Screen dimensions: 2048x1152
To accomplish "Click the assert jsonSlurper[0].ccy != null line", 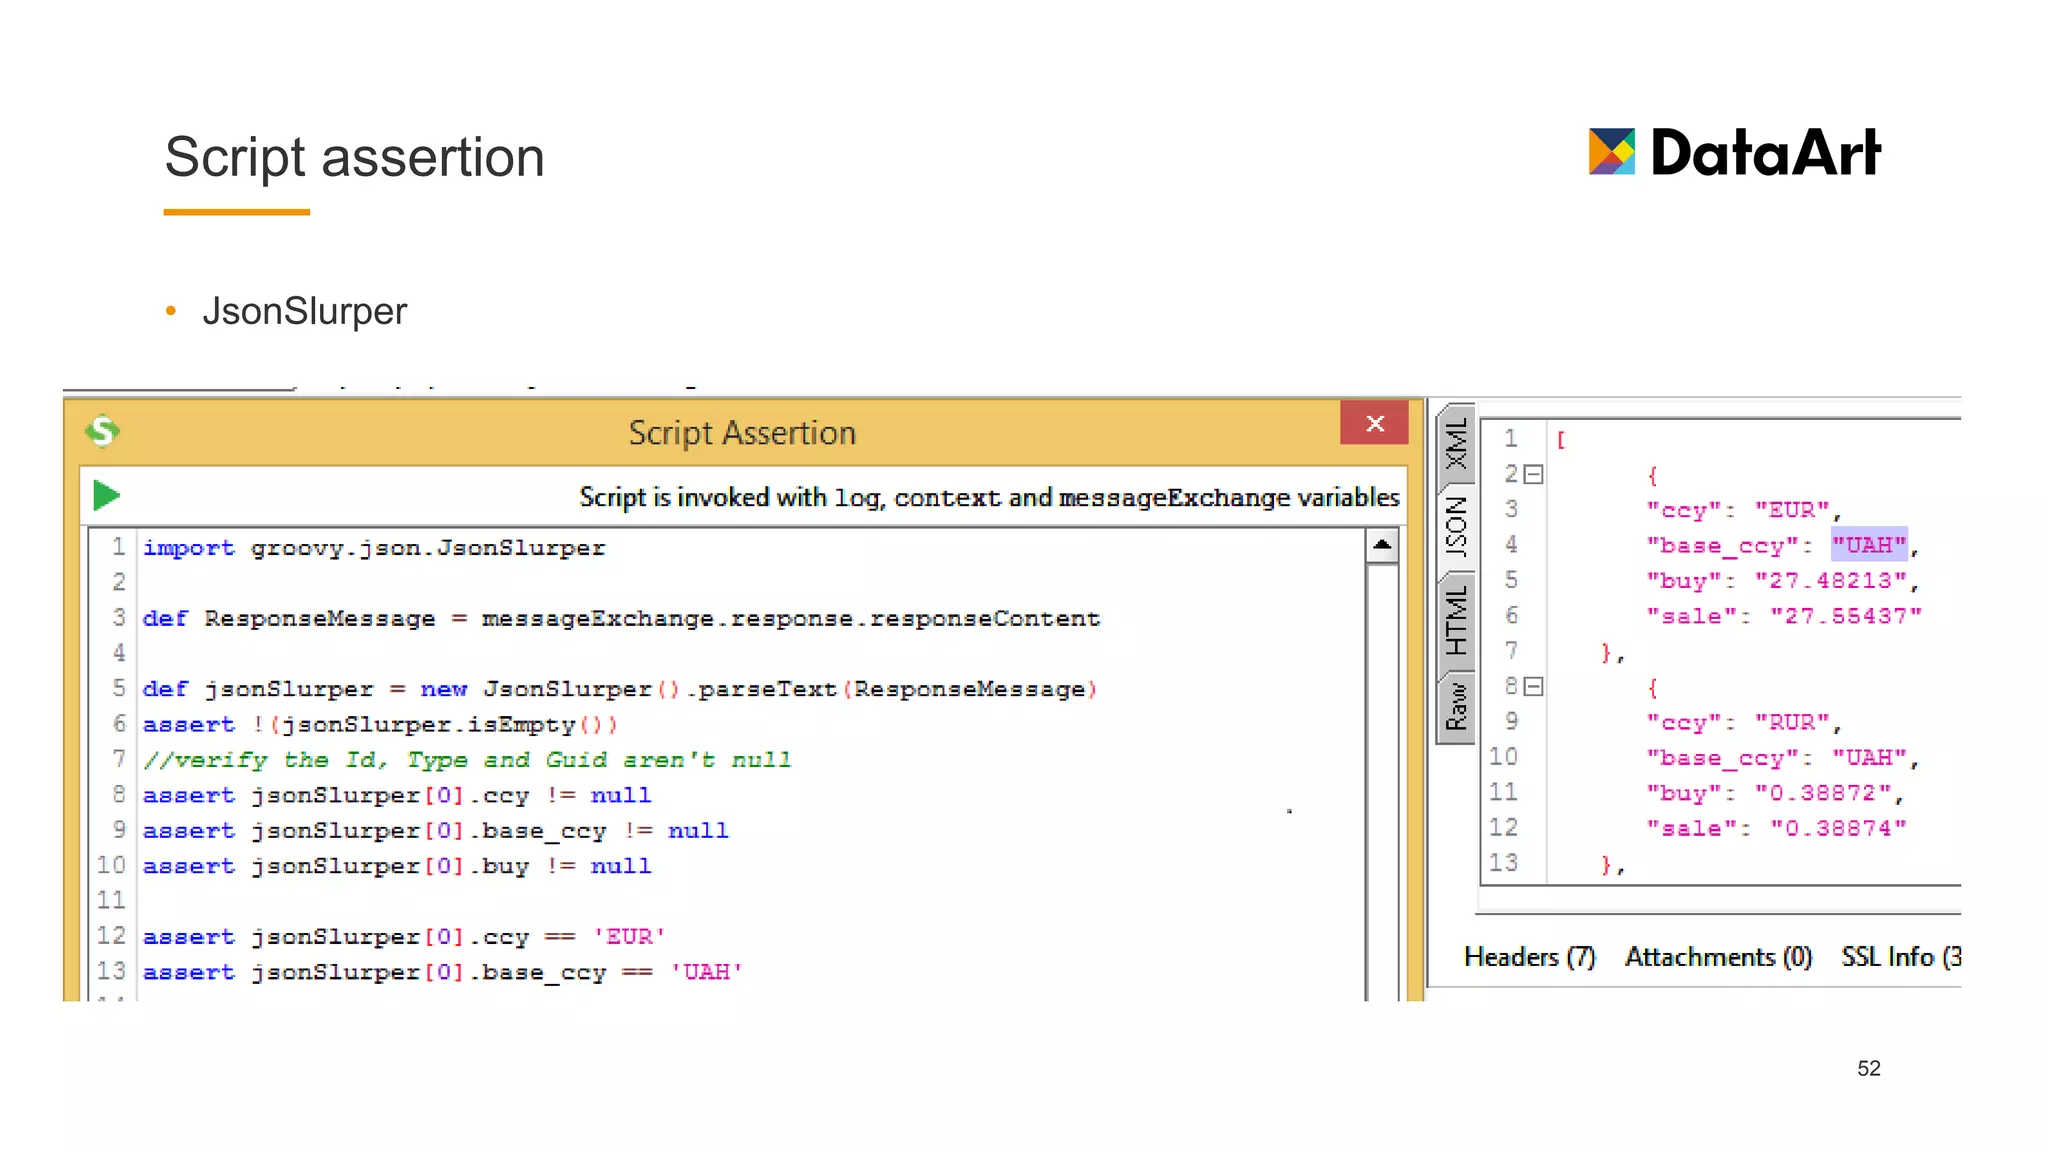I will [397, 796].
